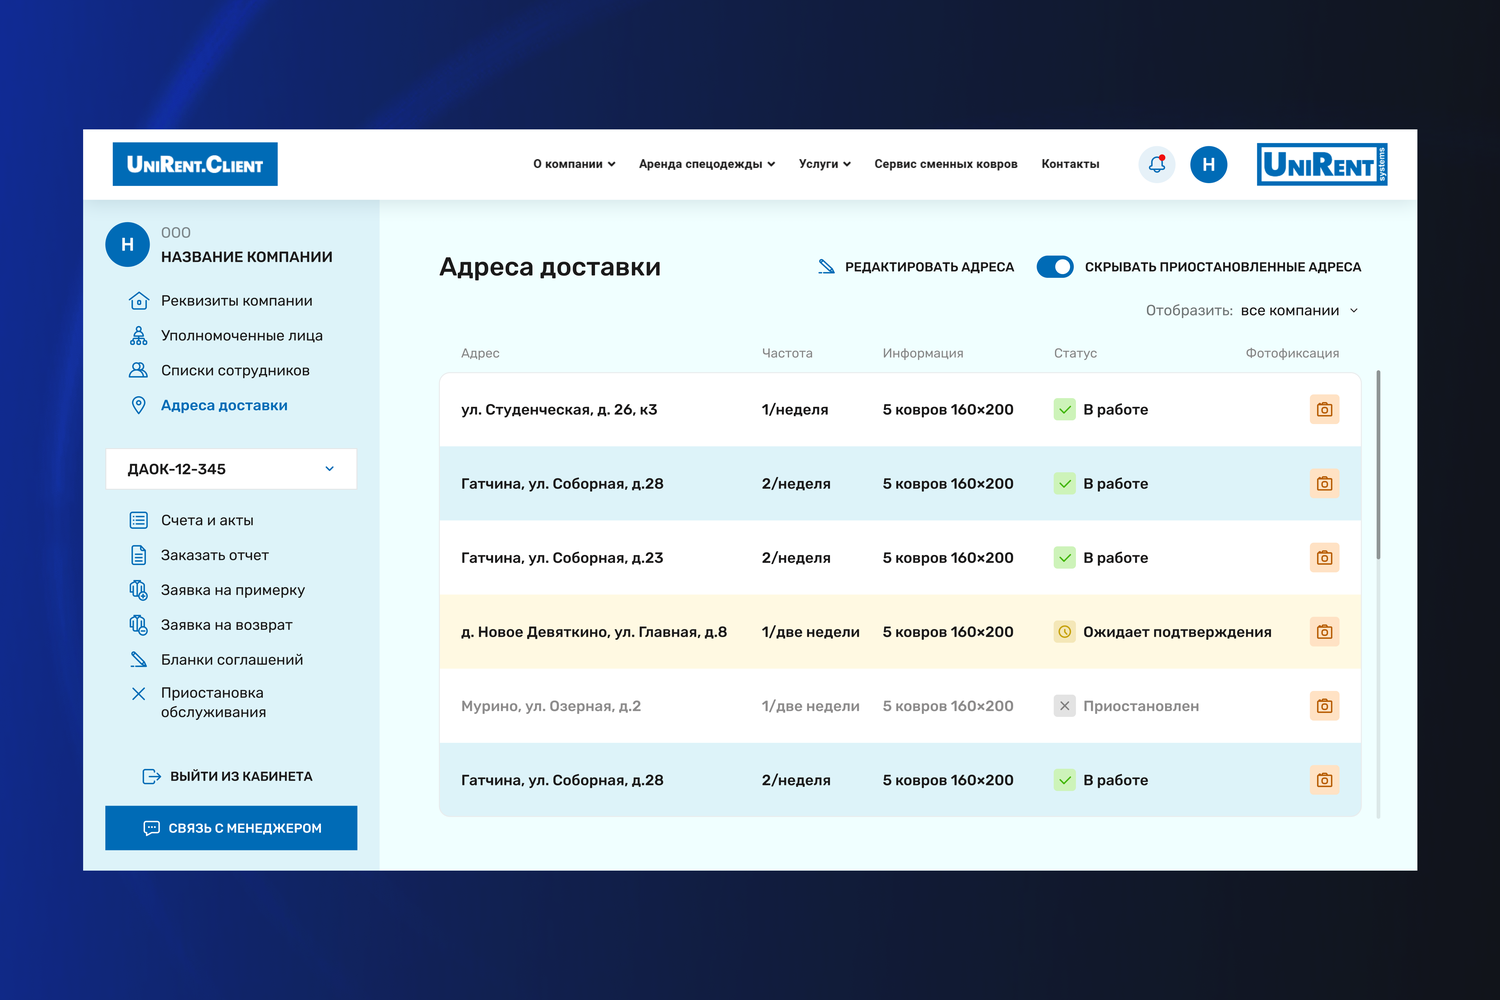This screenshot has height=1000, width=1500.
Task: Click grey X status in Мурино row
Action: (x=1065, y=706)
